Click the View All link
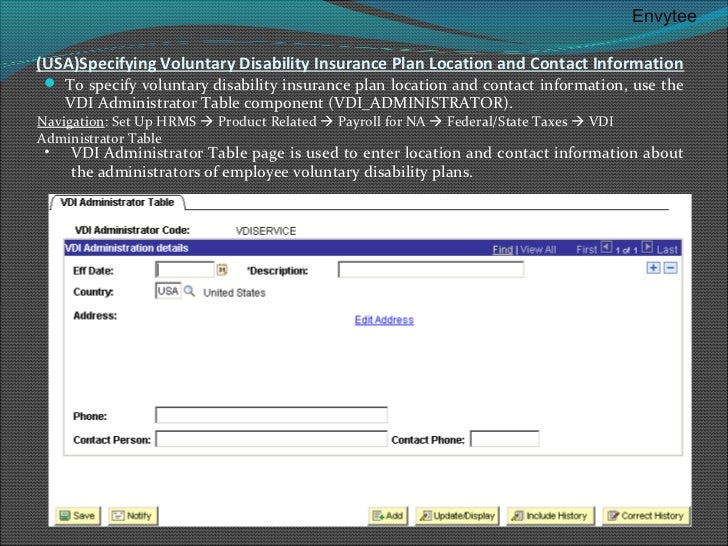This screenshot has width=728, height=546. click(x=538, y=250)
